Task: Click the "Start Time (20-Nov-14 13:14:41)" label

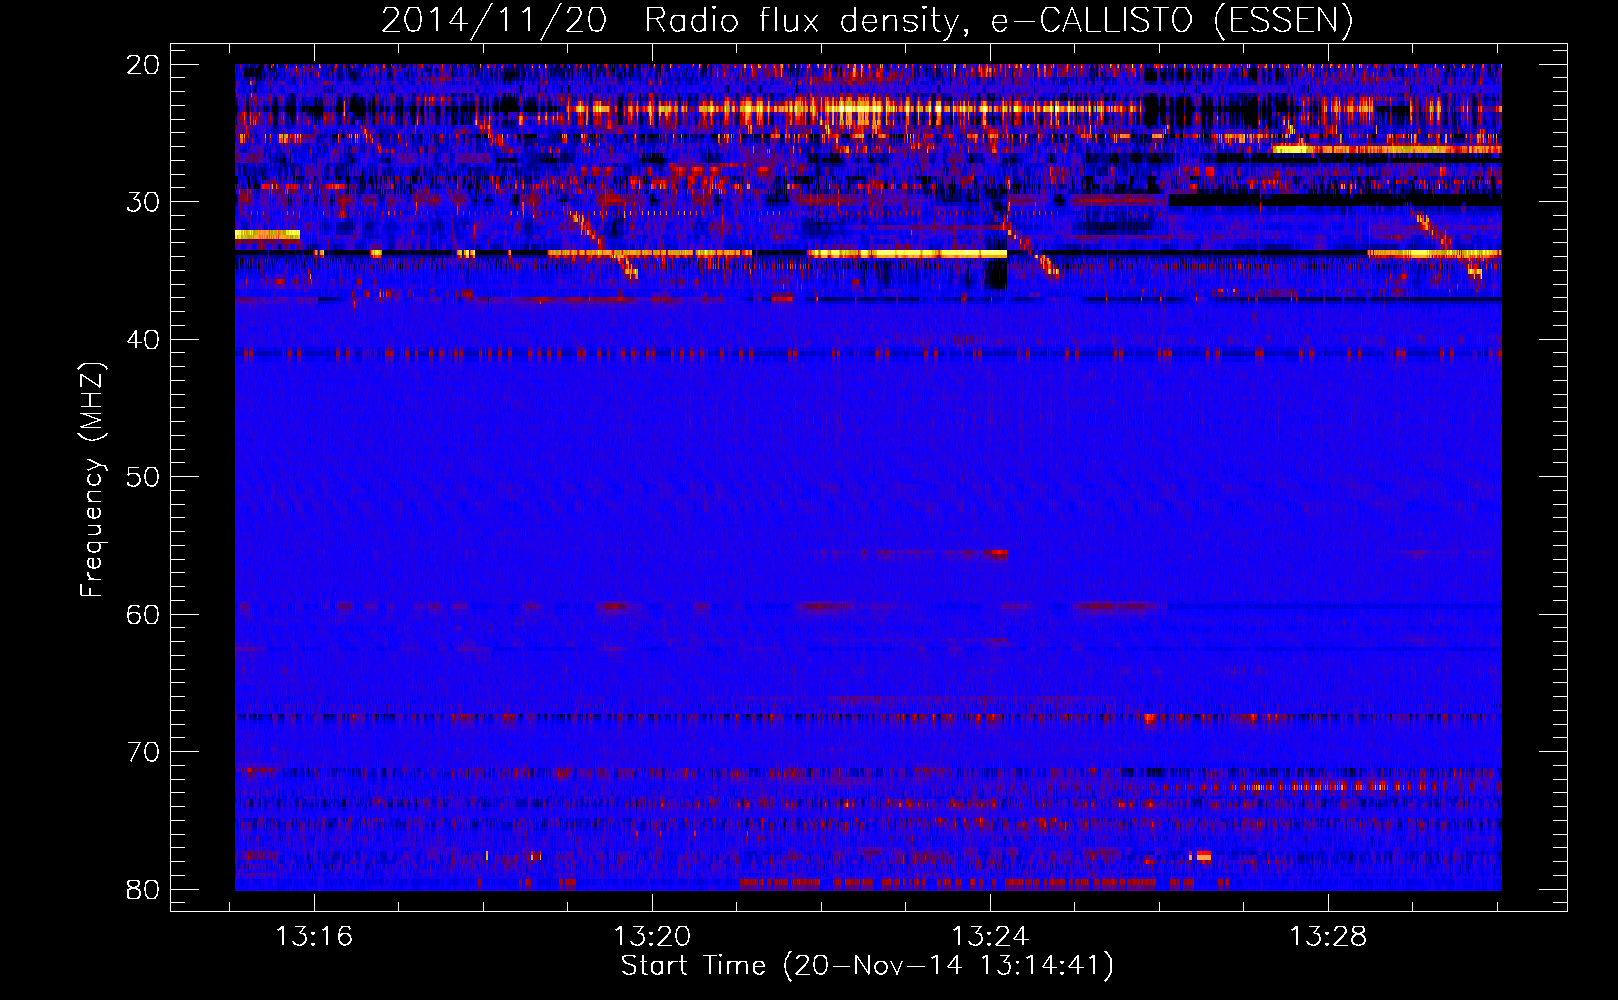Action: [x=867, y=966]
